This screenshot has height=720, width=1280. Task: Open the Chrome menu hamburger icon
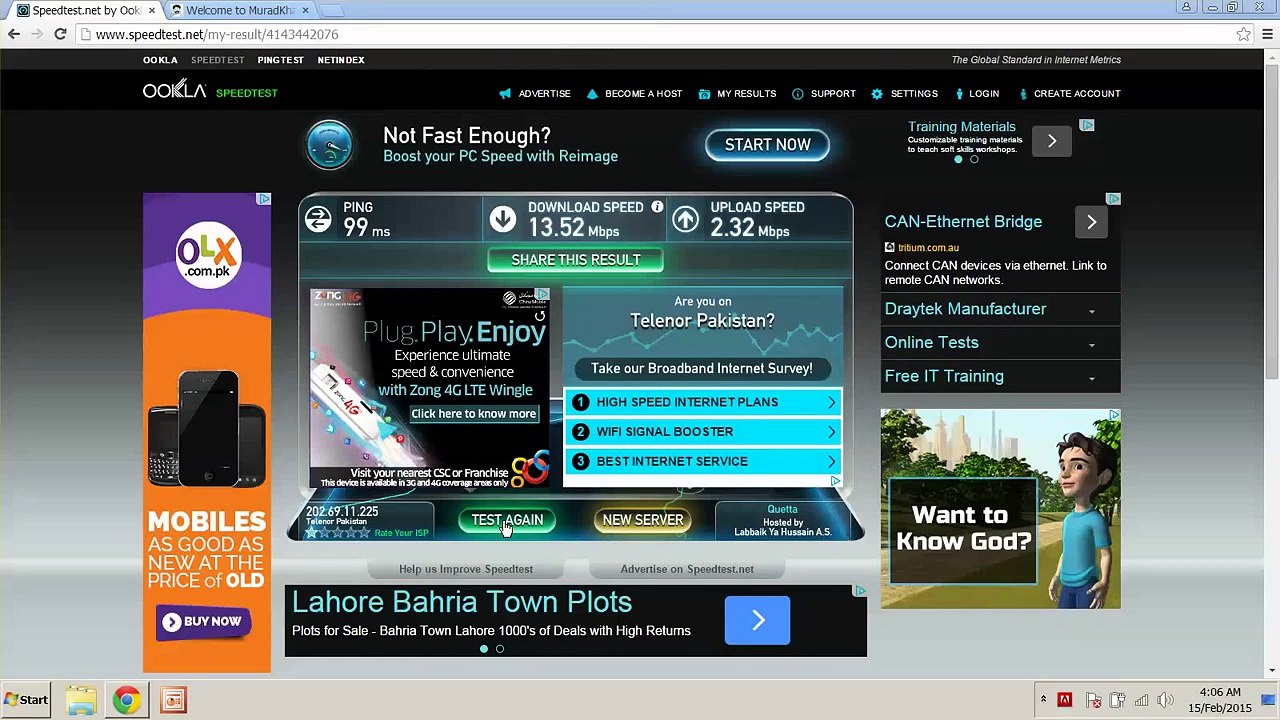[x=1267, y=34]
